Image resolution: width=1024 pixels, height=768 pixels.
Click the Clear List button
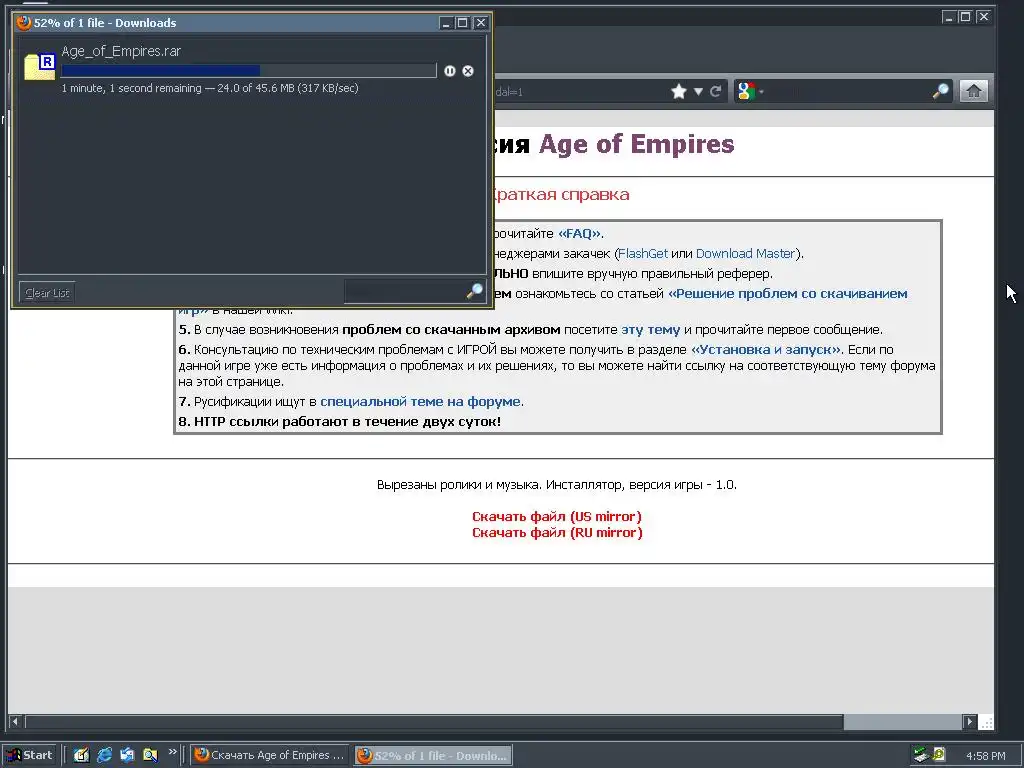[47, 293]
